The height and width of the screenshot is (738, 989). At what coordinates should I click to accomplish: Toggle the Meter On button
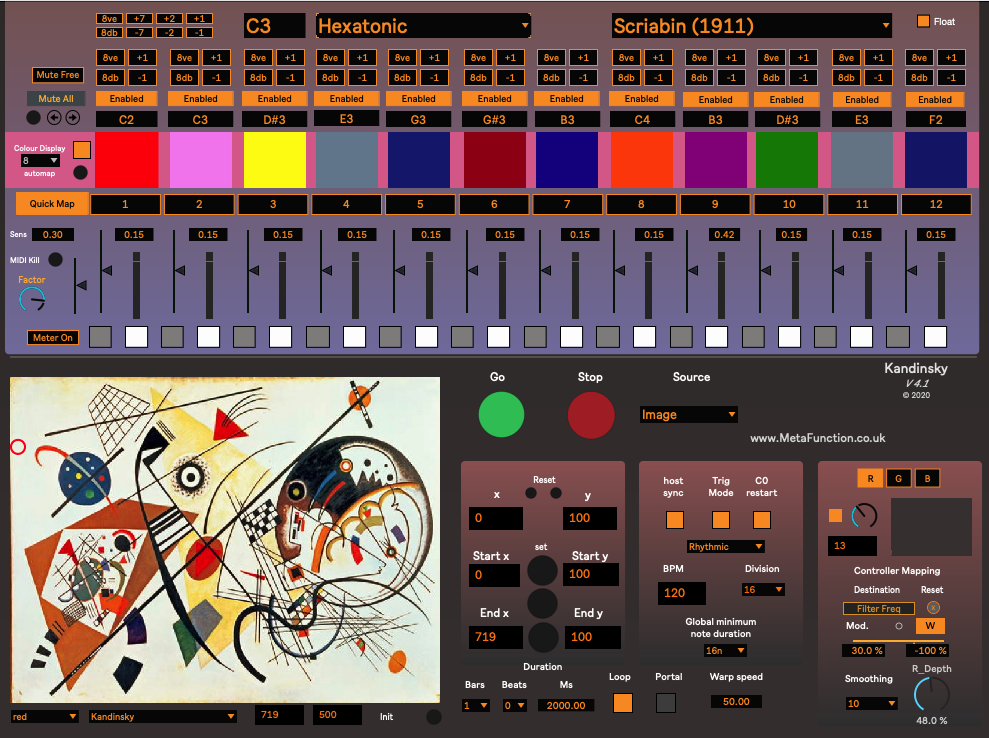pos(53,337)
